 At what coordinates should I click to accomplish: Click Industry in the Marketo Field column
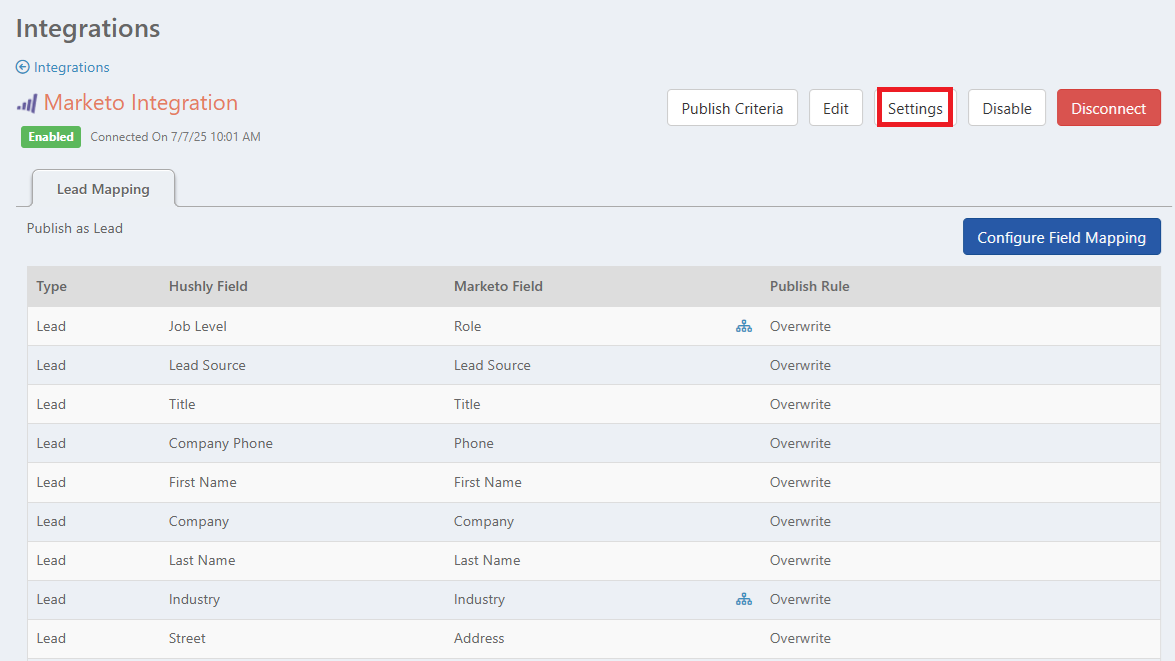479,599
